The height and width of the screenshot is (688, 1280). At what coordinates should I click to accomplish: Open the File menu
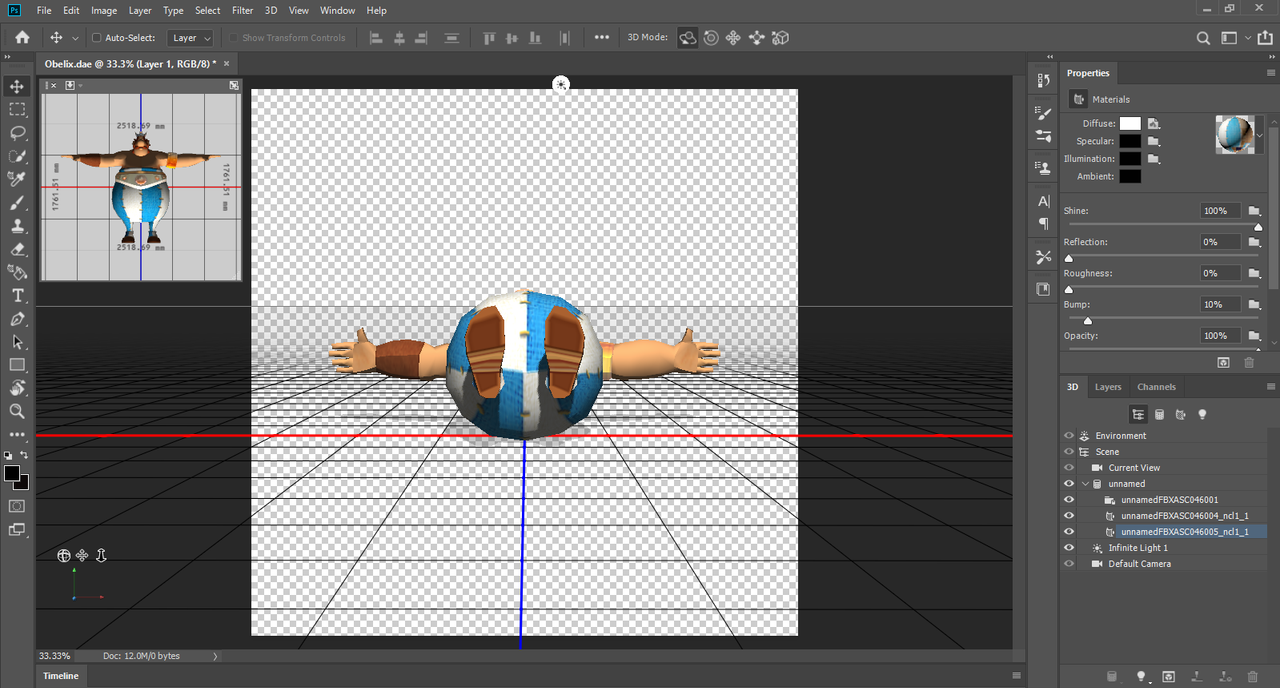pos(44,10)
